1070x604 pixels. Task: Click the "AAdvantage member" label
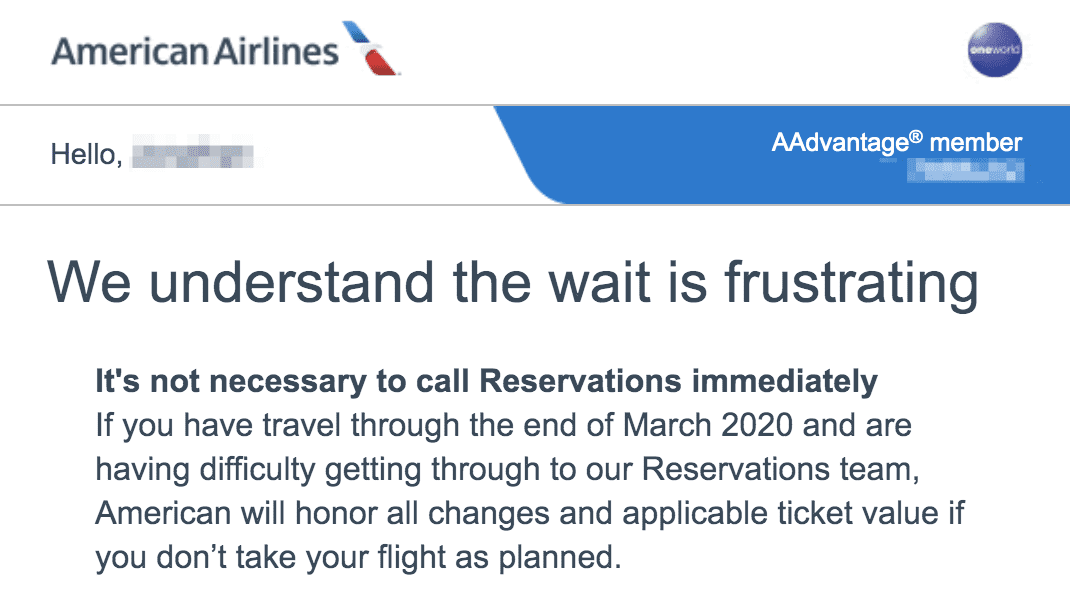click(x=897, y=143)
